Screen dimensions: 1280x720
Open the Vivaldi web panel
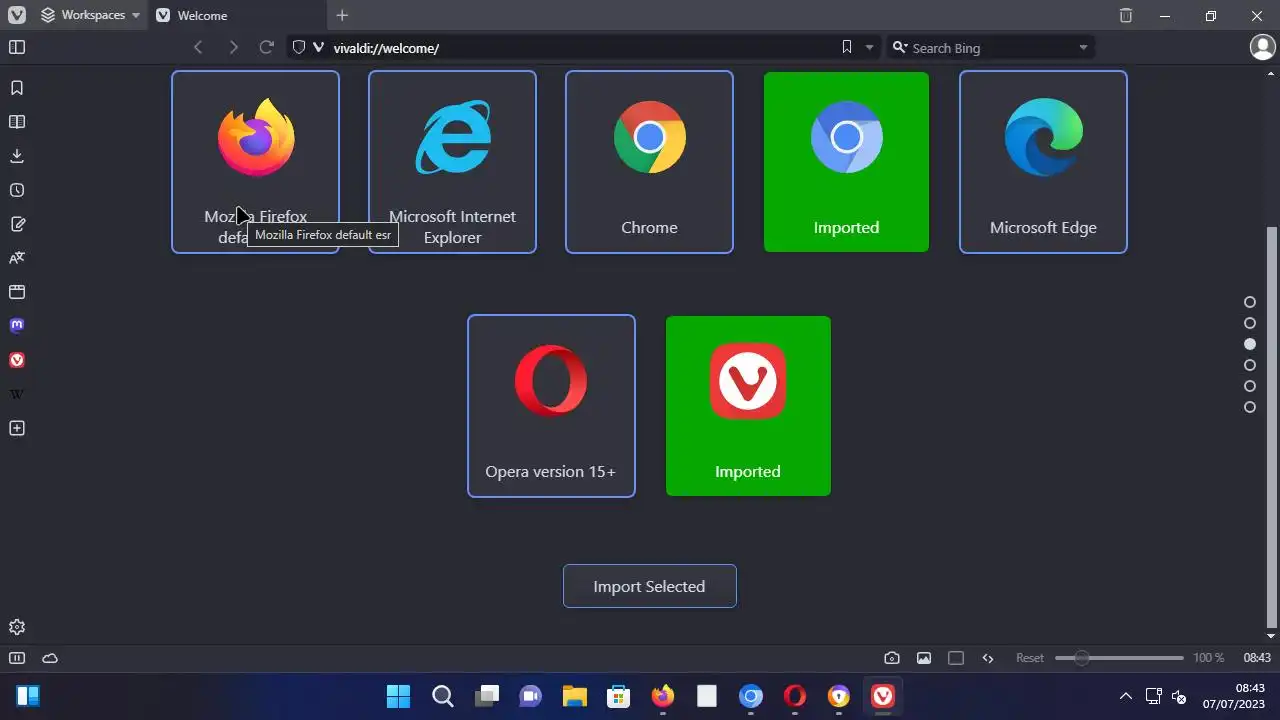coord(17,360)
